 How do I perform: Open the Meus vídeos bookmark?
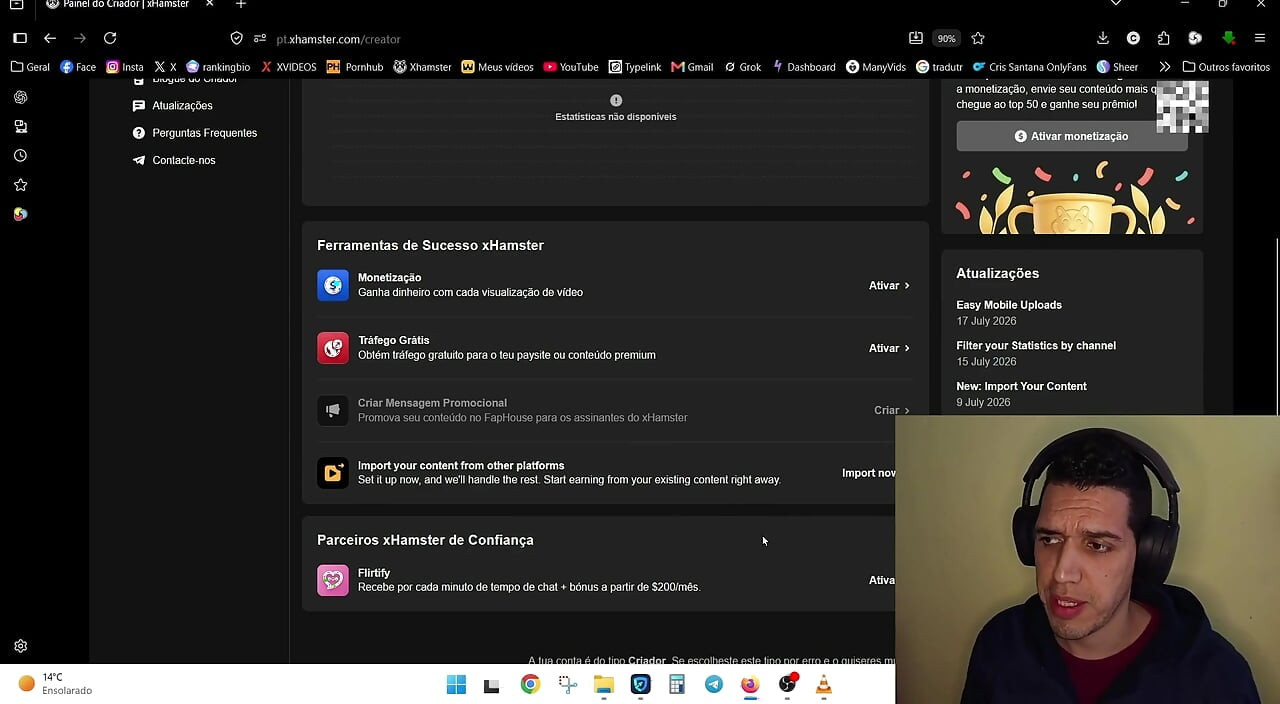tap(497, 67)
